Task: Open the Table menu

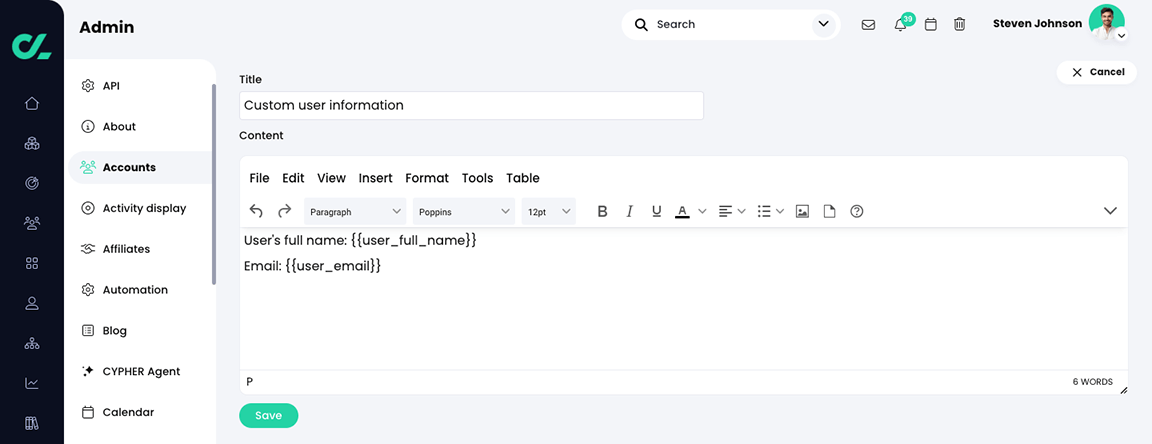Action: click(x=523, y=178)
